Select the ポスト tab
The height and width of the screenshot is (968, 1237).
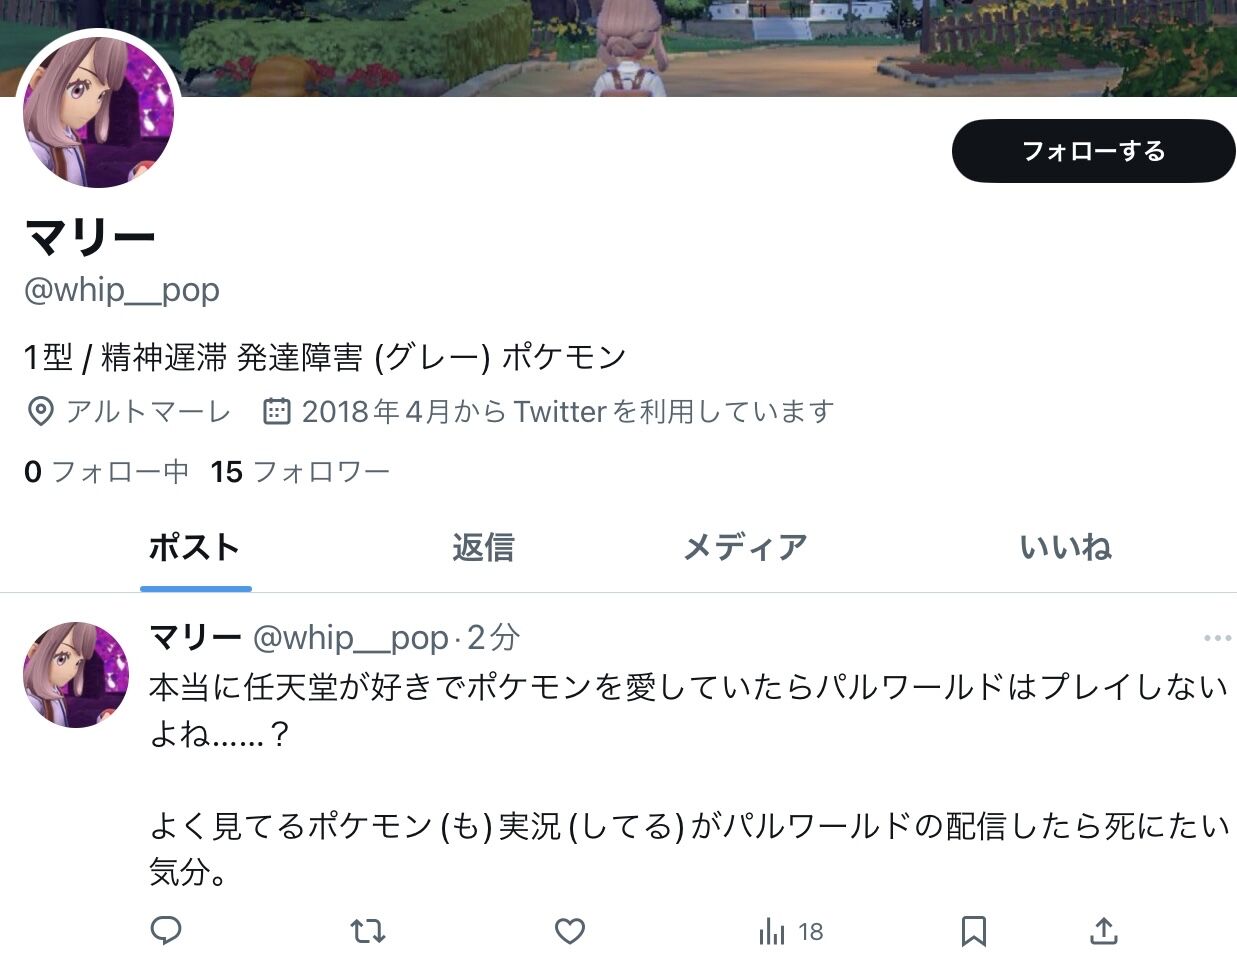point(195,547)
